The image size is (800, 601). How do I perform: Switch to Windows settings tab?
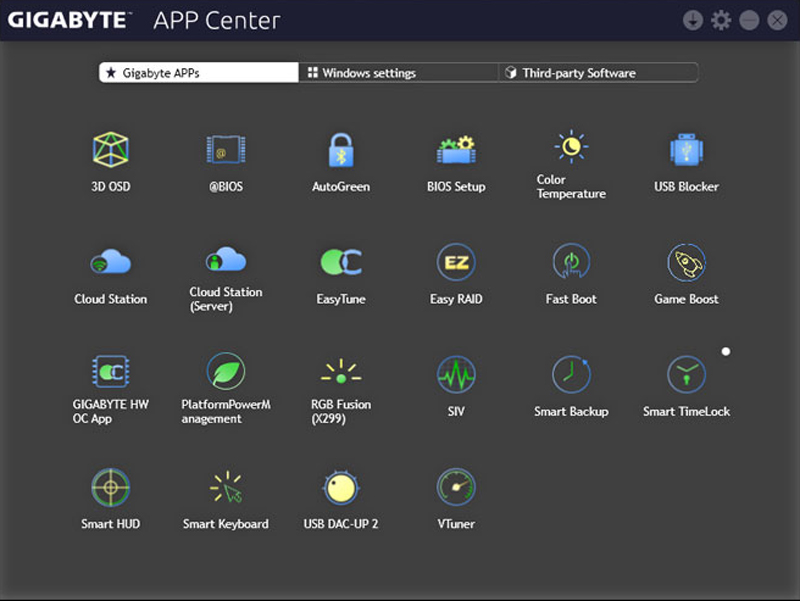398,73
